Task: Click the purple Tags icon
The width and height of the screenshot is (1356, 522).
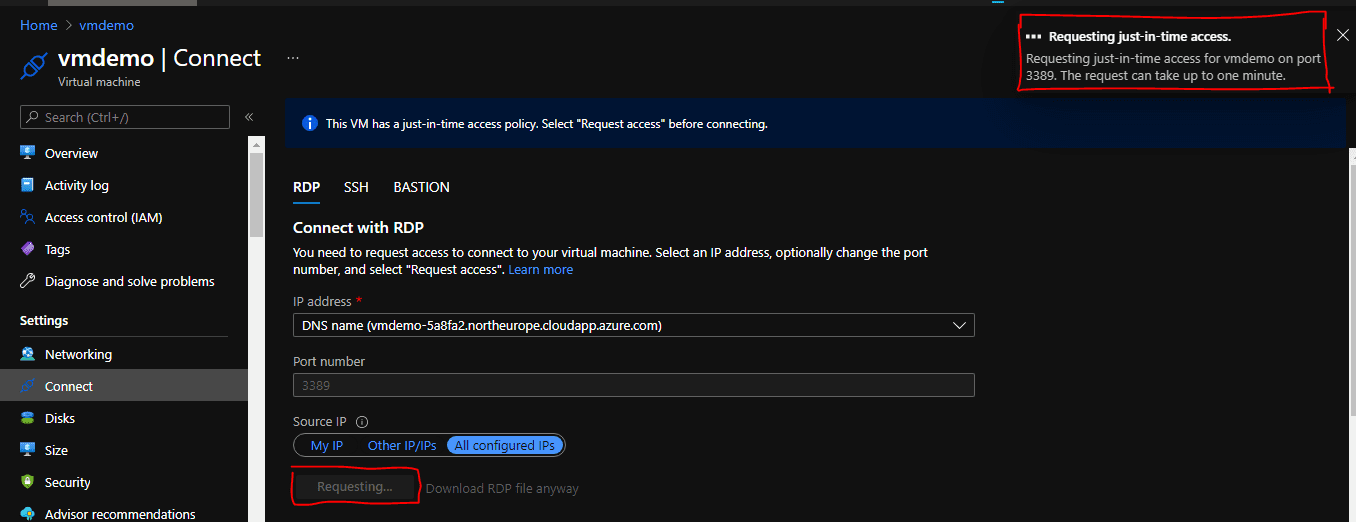Action: (28, 249)
